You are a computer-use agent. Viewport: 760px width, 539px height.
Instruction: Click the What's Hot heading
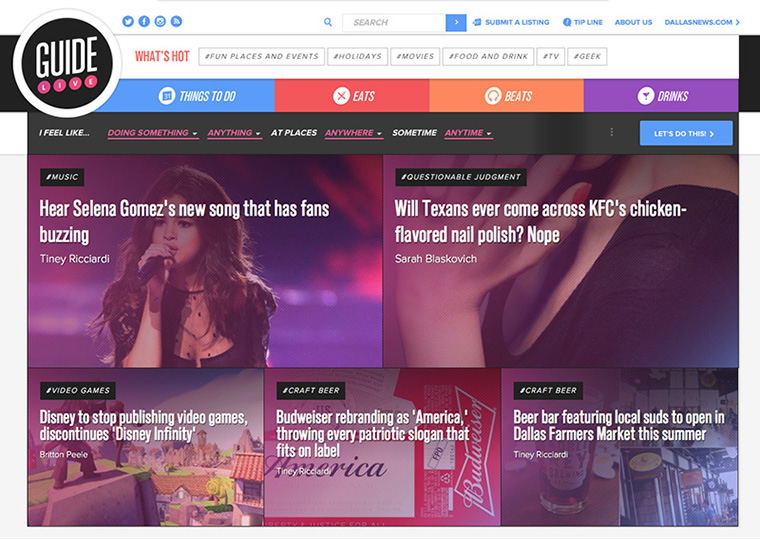pyautogui.click(x=162, y=56)
